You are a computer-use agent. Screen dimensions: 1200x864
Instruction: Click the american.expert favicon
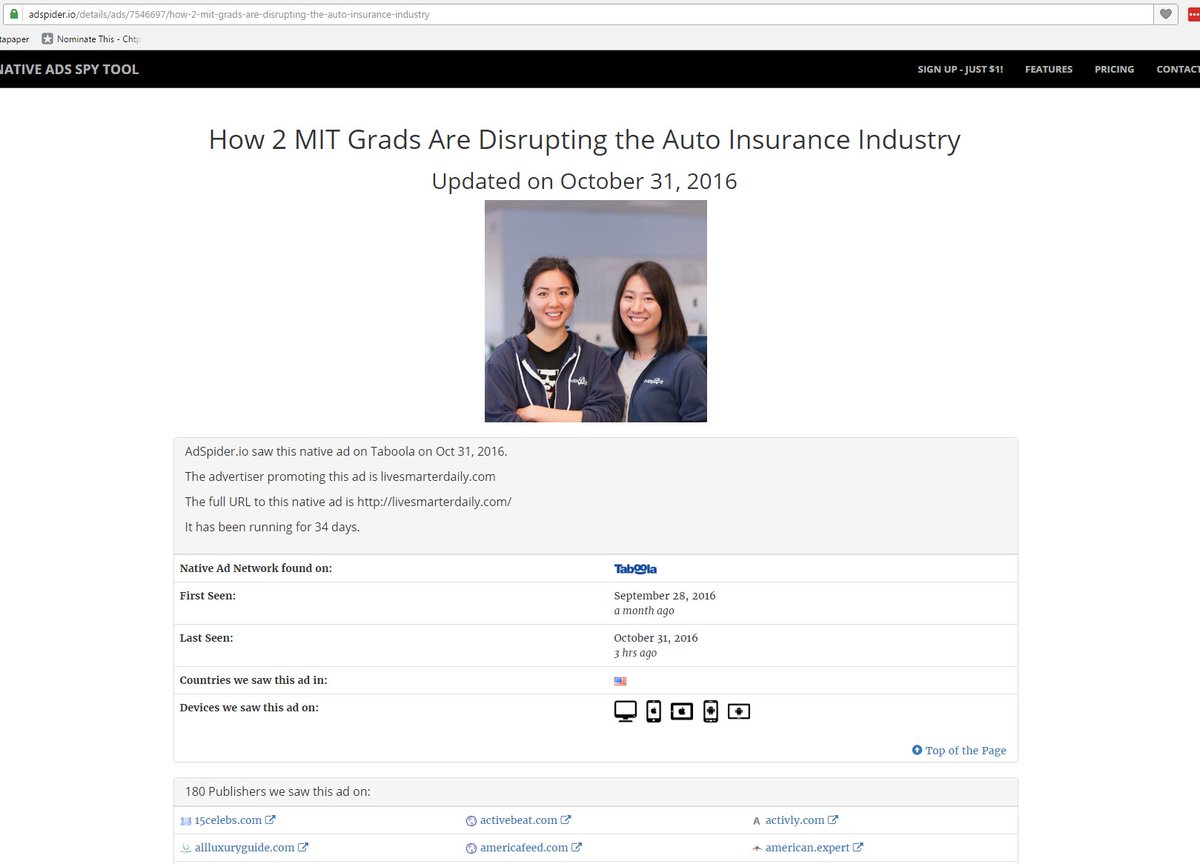[757, 848]
